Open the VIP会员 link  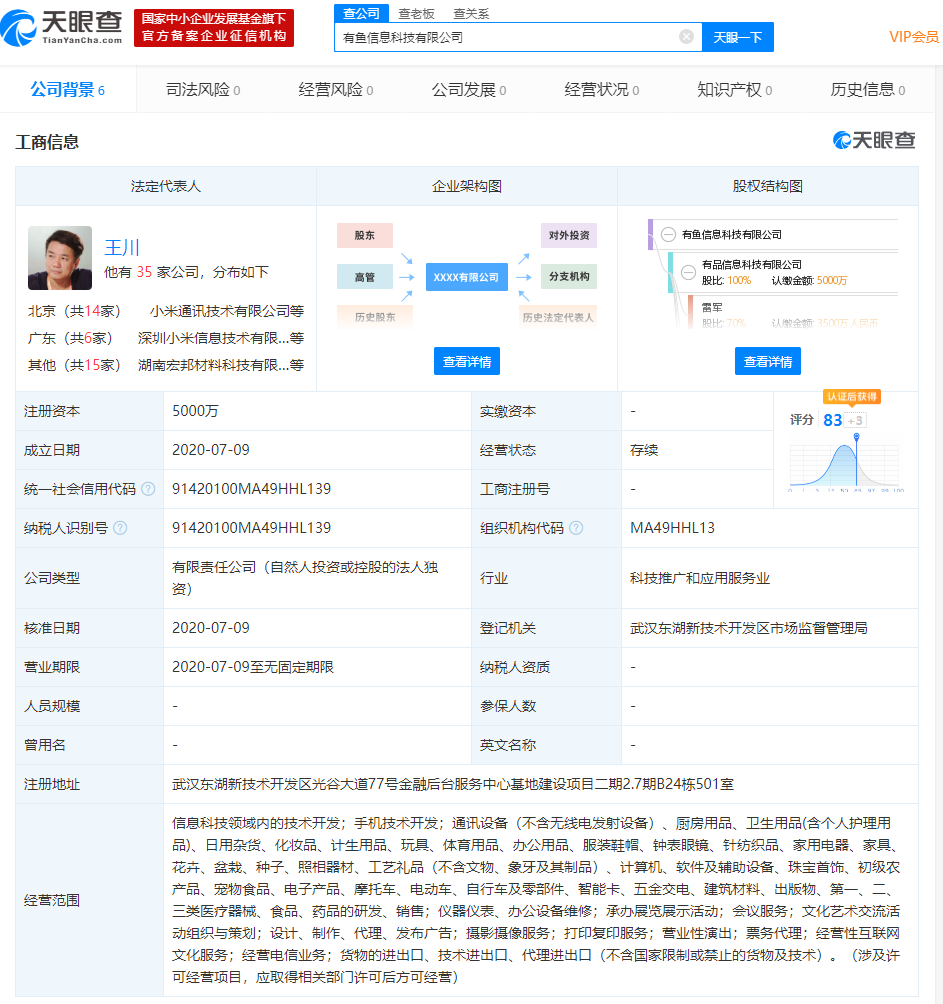pos(913,37)
